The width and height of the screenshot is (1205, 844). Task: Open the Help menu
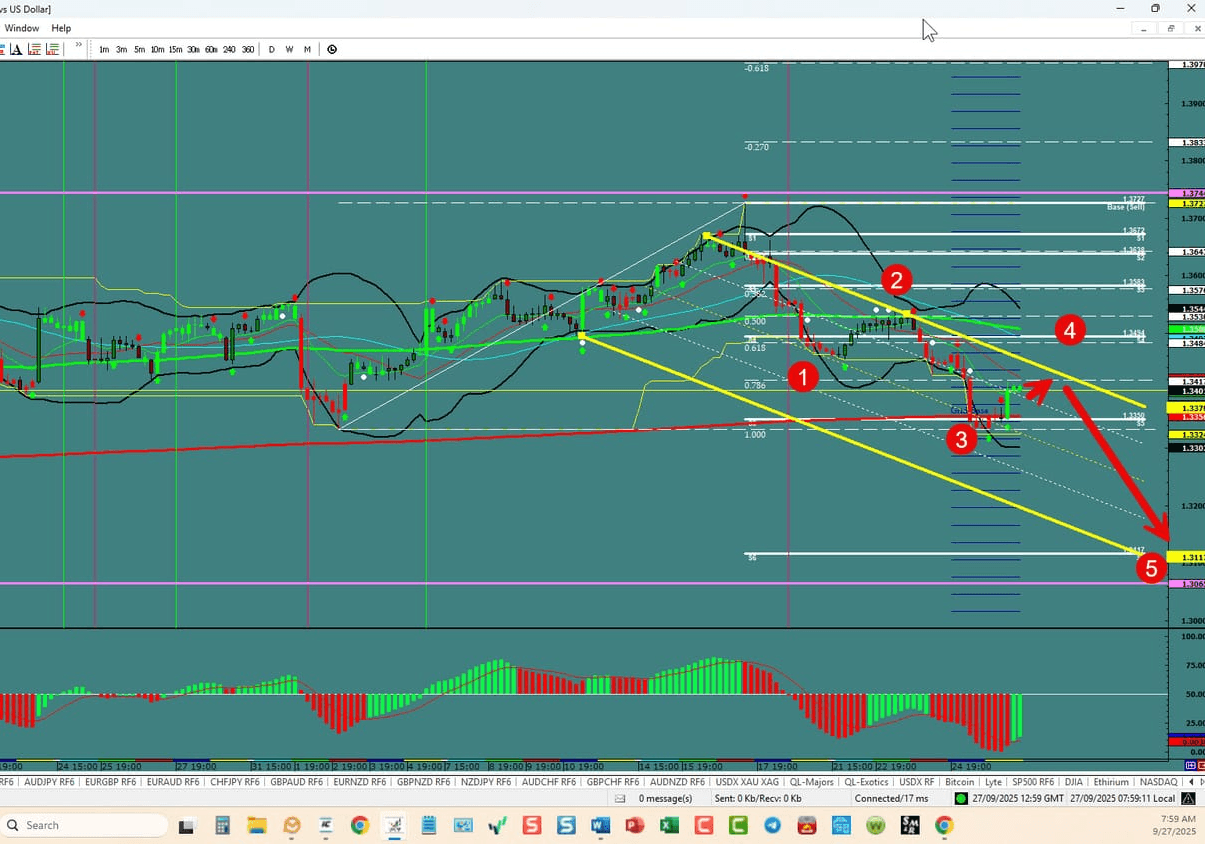61,28
